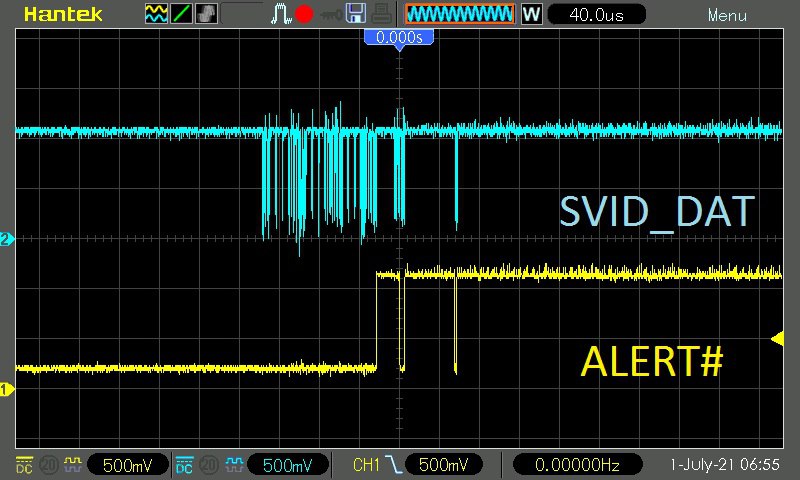This screenshot has height=480, width=800.
Task: Click the yellow CH1 500mV scale readout
Action: [128, 465]
